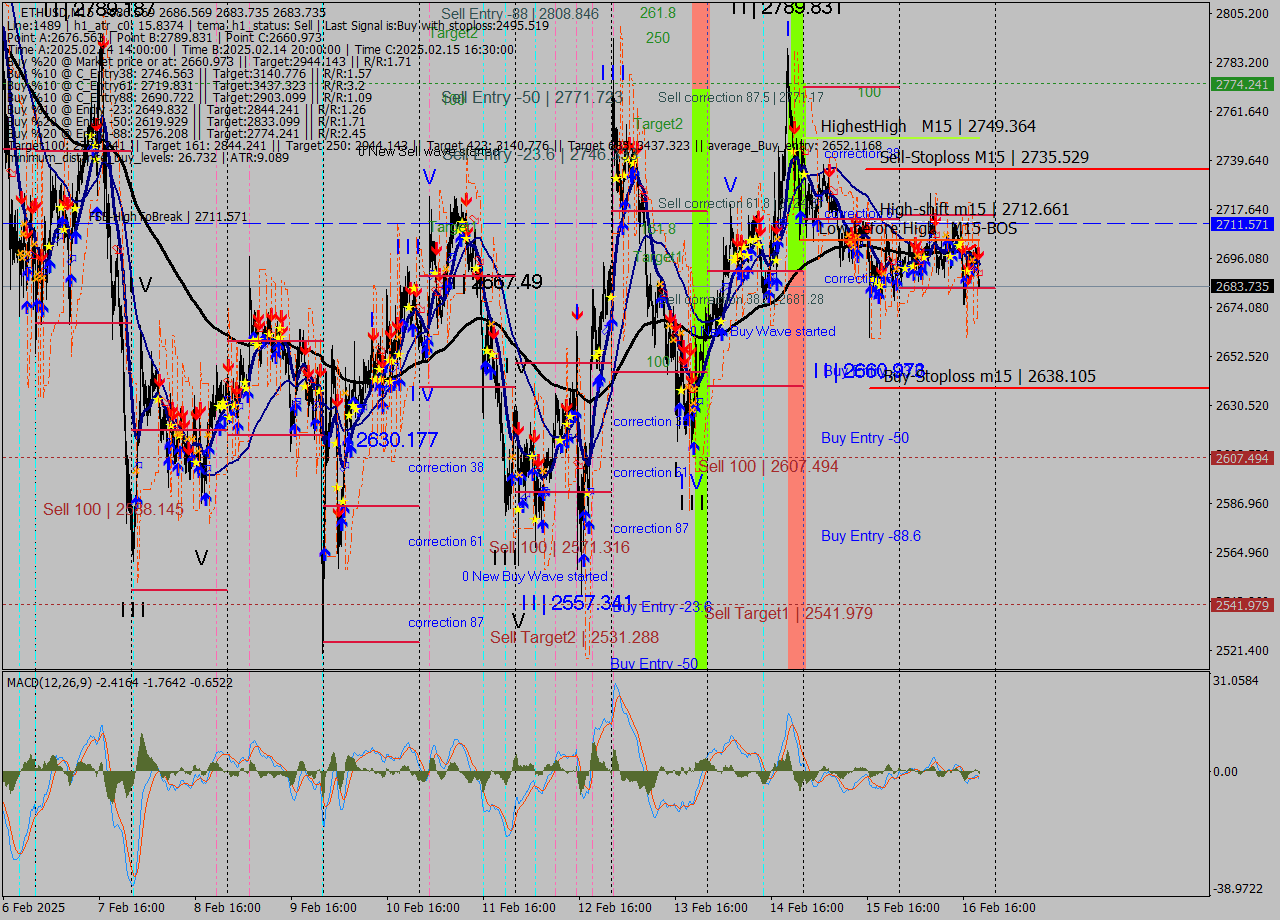1280x920 pixels.
Task: Select the Buy Wave started annotation
Action: tap(778, 331)
